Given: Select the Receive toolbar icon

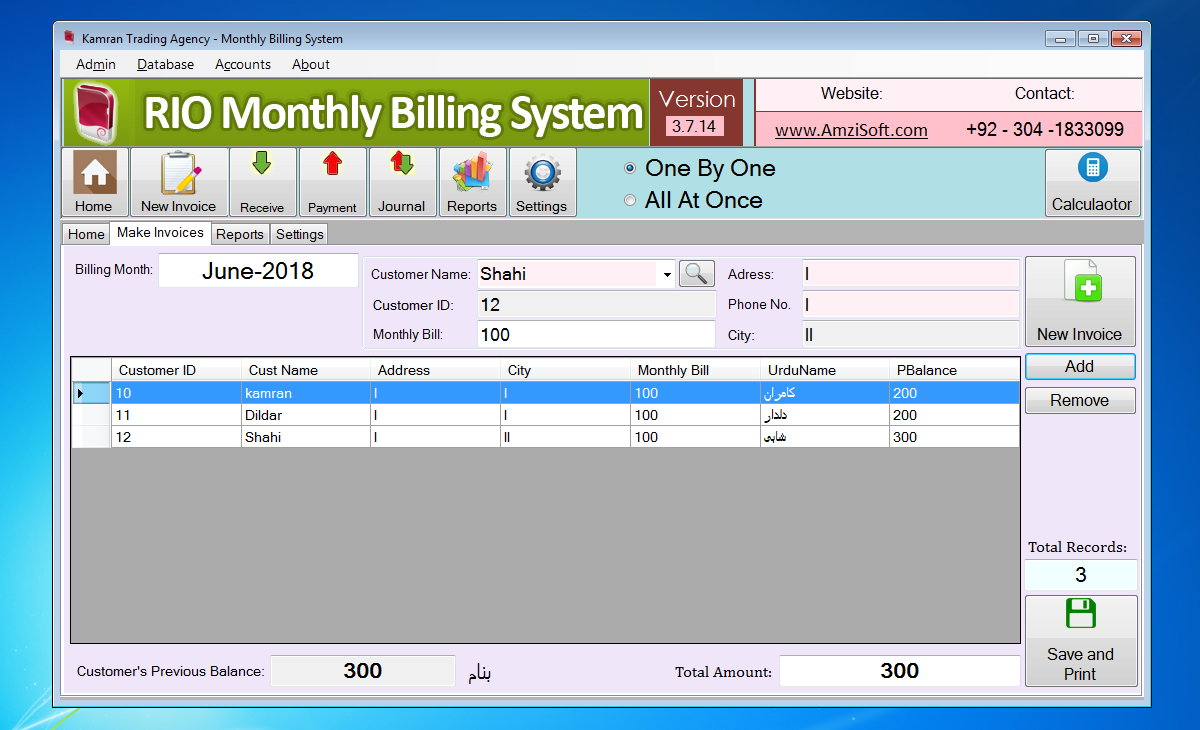Looking at the screenshot, I should point(262,180).
